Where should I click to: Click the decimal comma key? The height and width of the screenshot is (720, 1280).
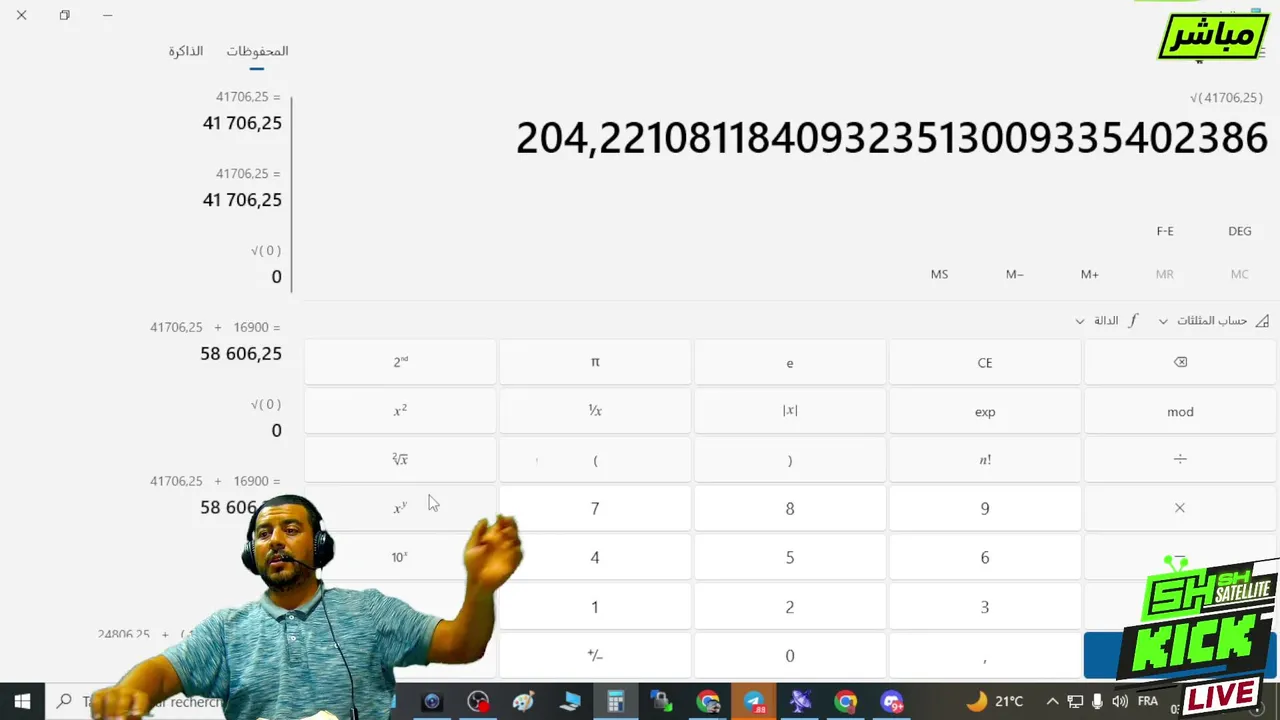[x=985, y=655]
